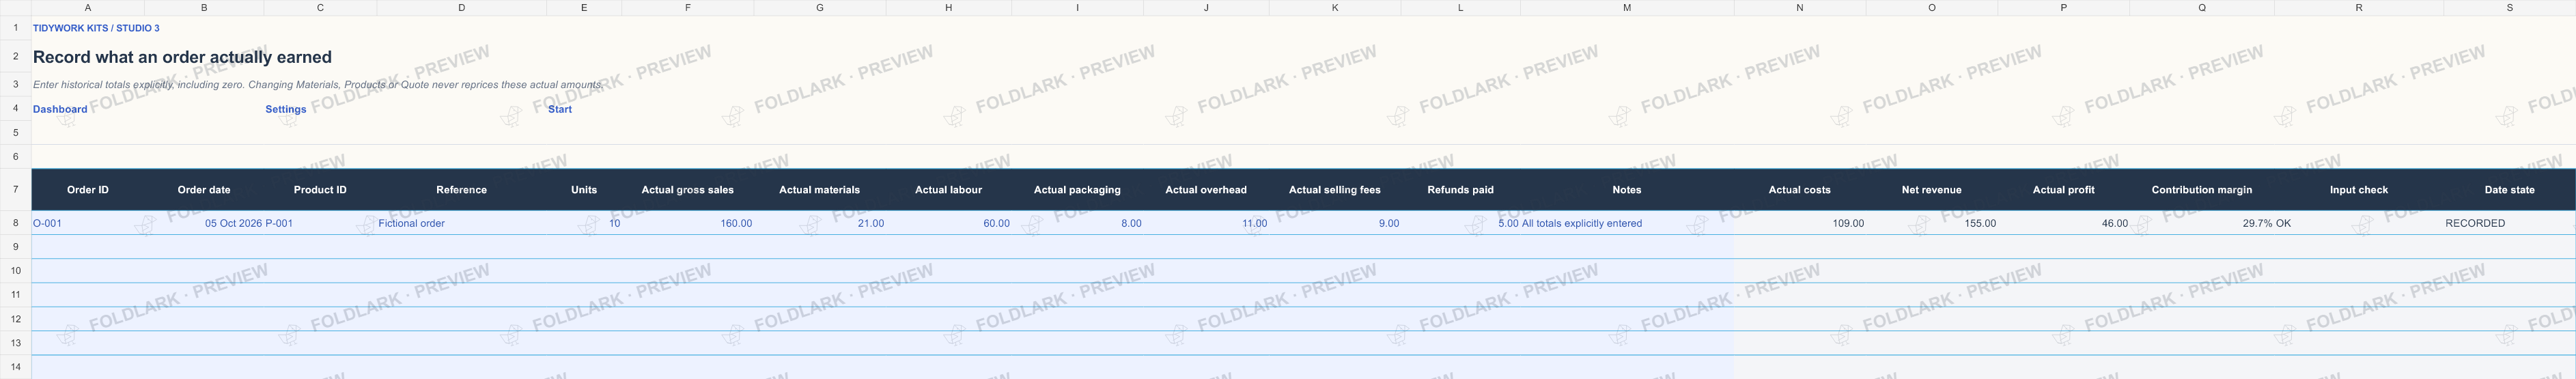Select row header 7
The image size is (2576, 379).
tap(15, 189)
